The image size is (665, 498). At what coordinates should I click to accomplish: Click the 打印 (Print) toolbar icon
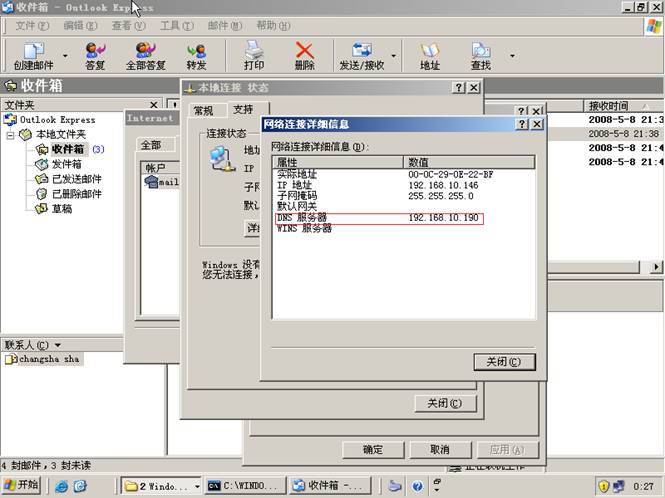coord(254,51)
